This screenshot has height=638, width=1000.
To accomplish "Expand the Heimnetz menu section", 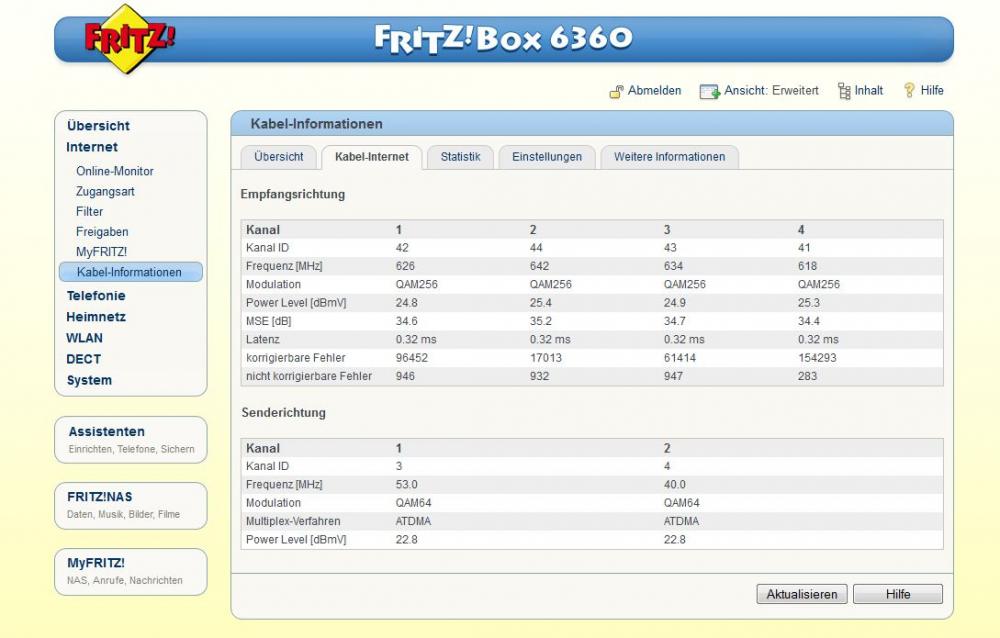I will [x=96, y=317].
